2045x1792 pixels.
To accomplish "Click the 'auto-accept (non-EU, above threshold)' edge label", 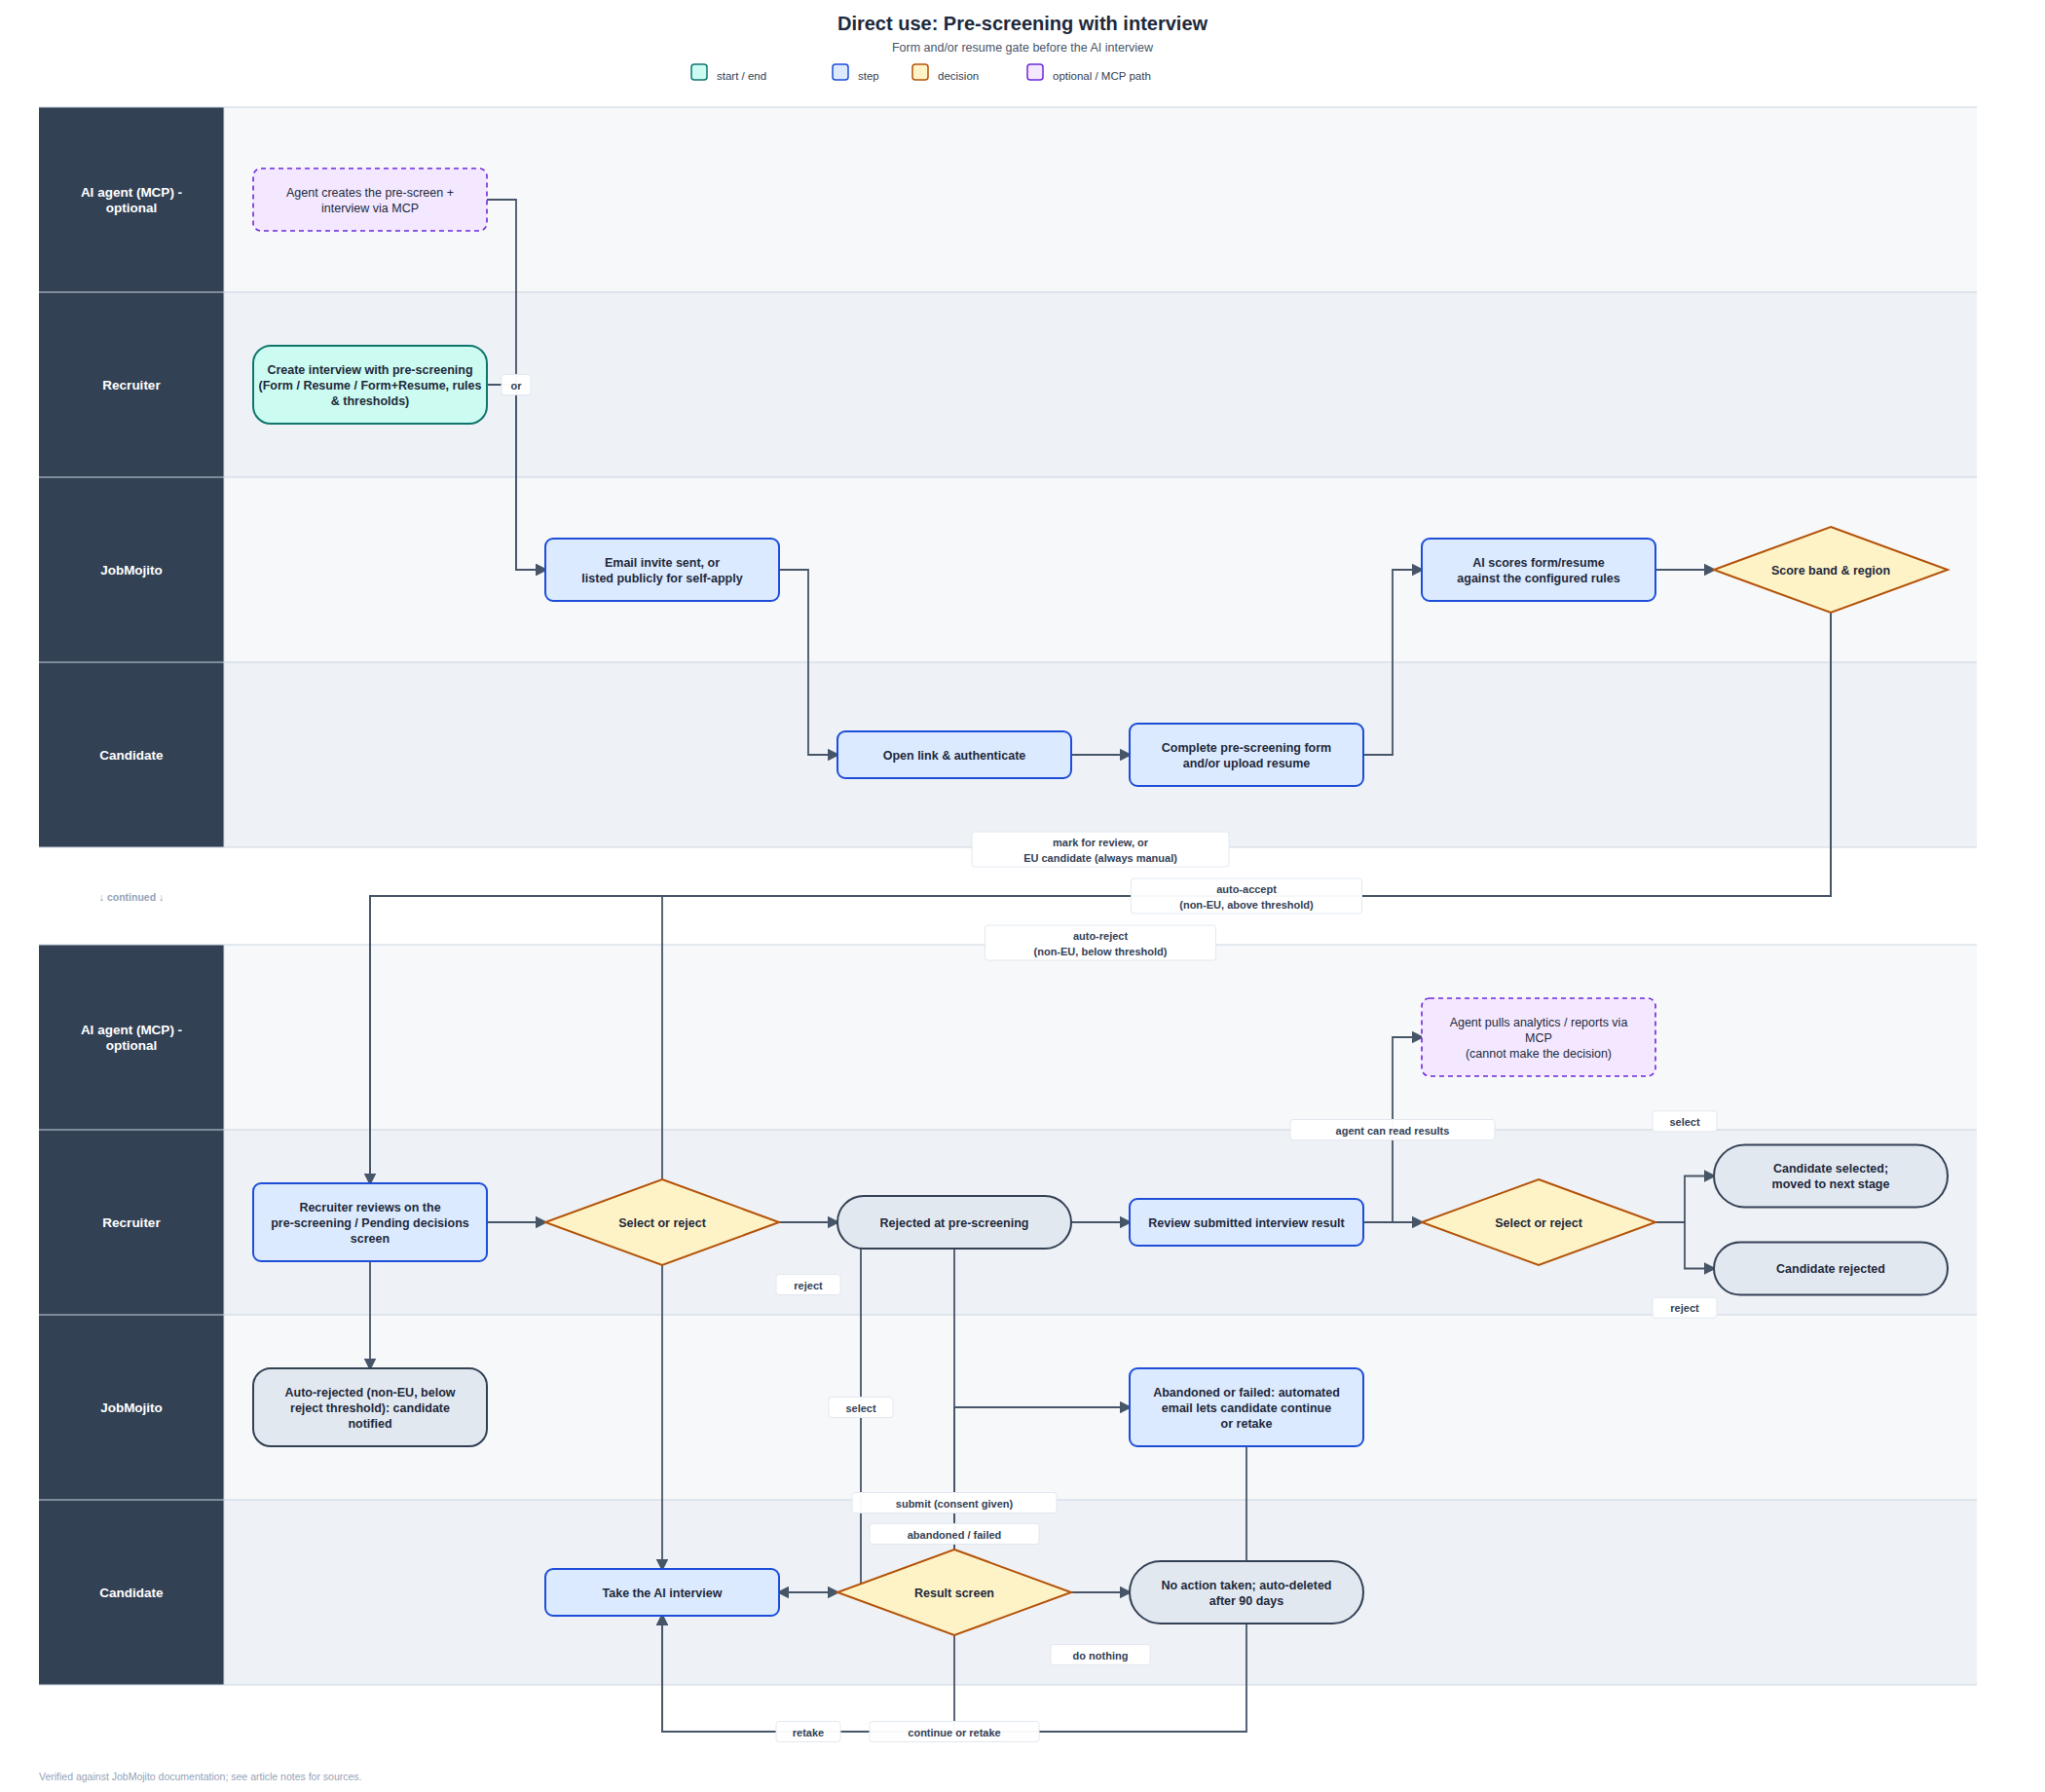I will tap(1246, 896).
